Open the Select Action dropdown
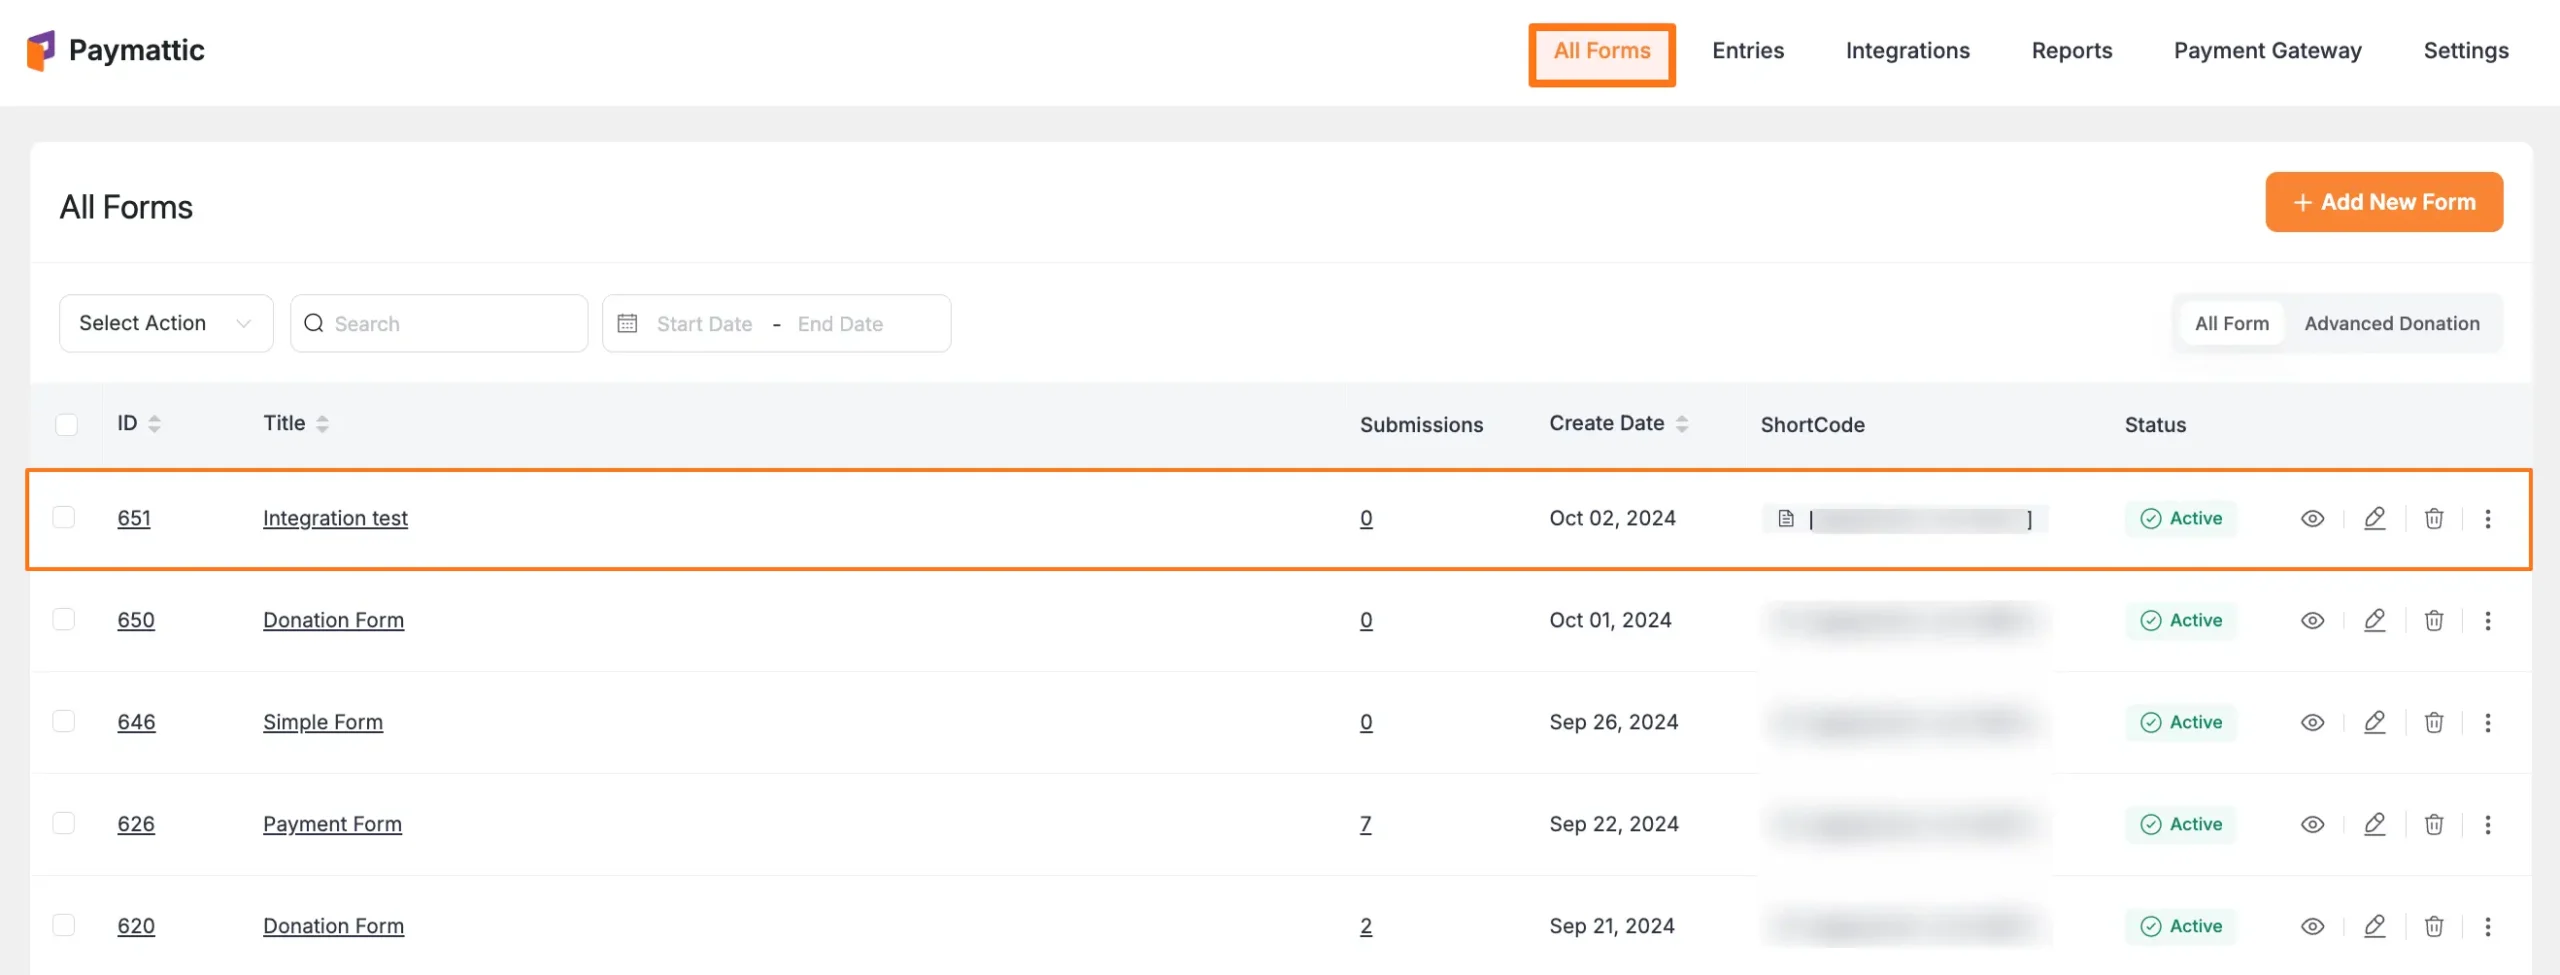Viewport: 2560px width, 975px height. point(166,323)
